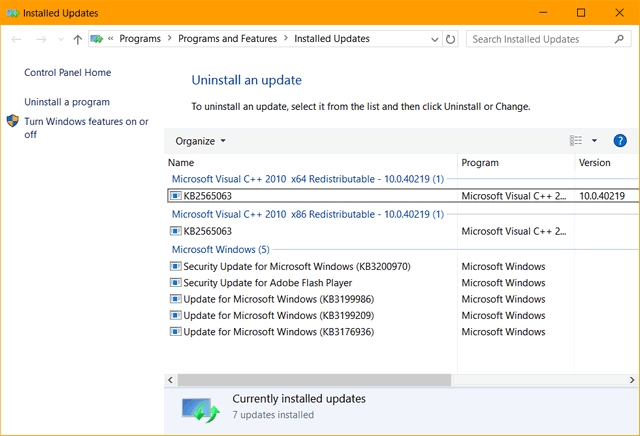Click the icon of x86 KB2565063 row

(176, 231)
